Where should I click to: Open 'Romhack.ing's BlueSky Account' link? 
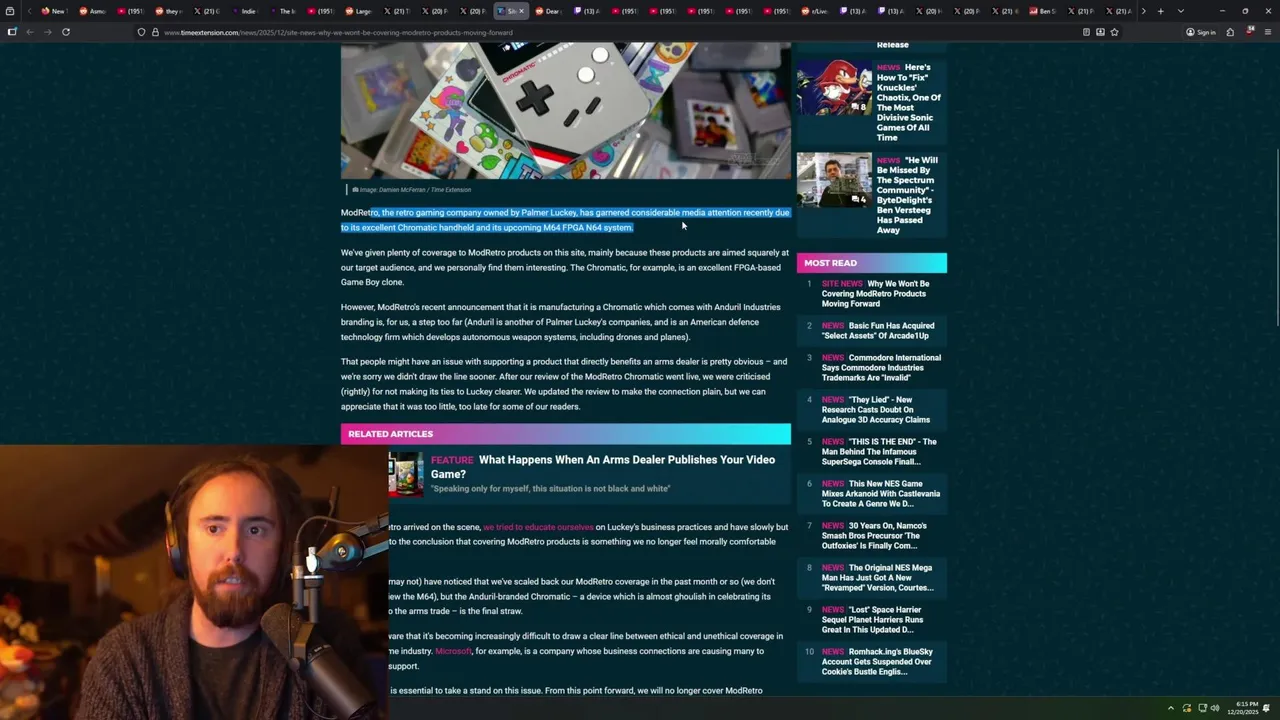[x=877, y=661]
